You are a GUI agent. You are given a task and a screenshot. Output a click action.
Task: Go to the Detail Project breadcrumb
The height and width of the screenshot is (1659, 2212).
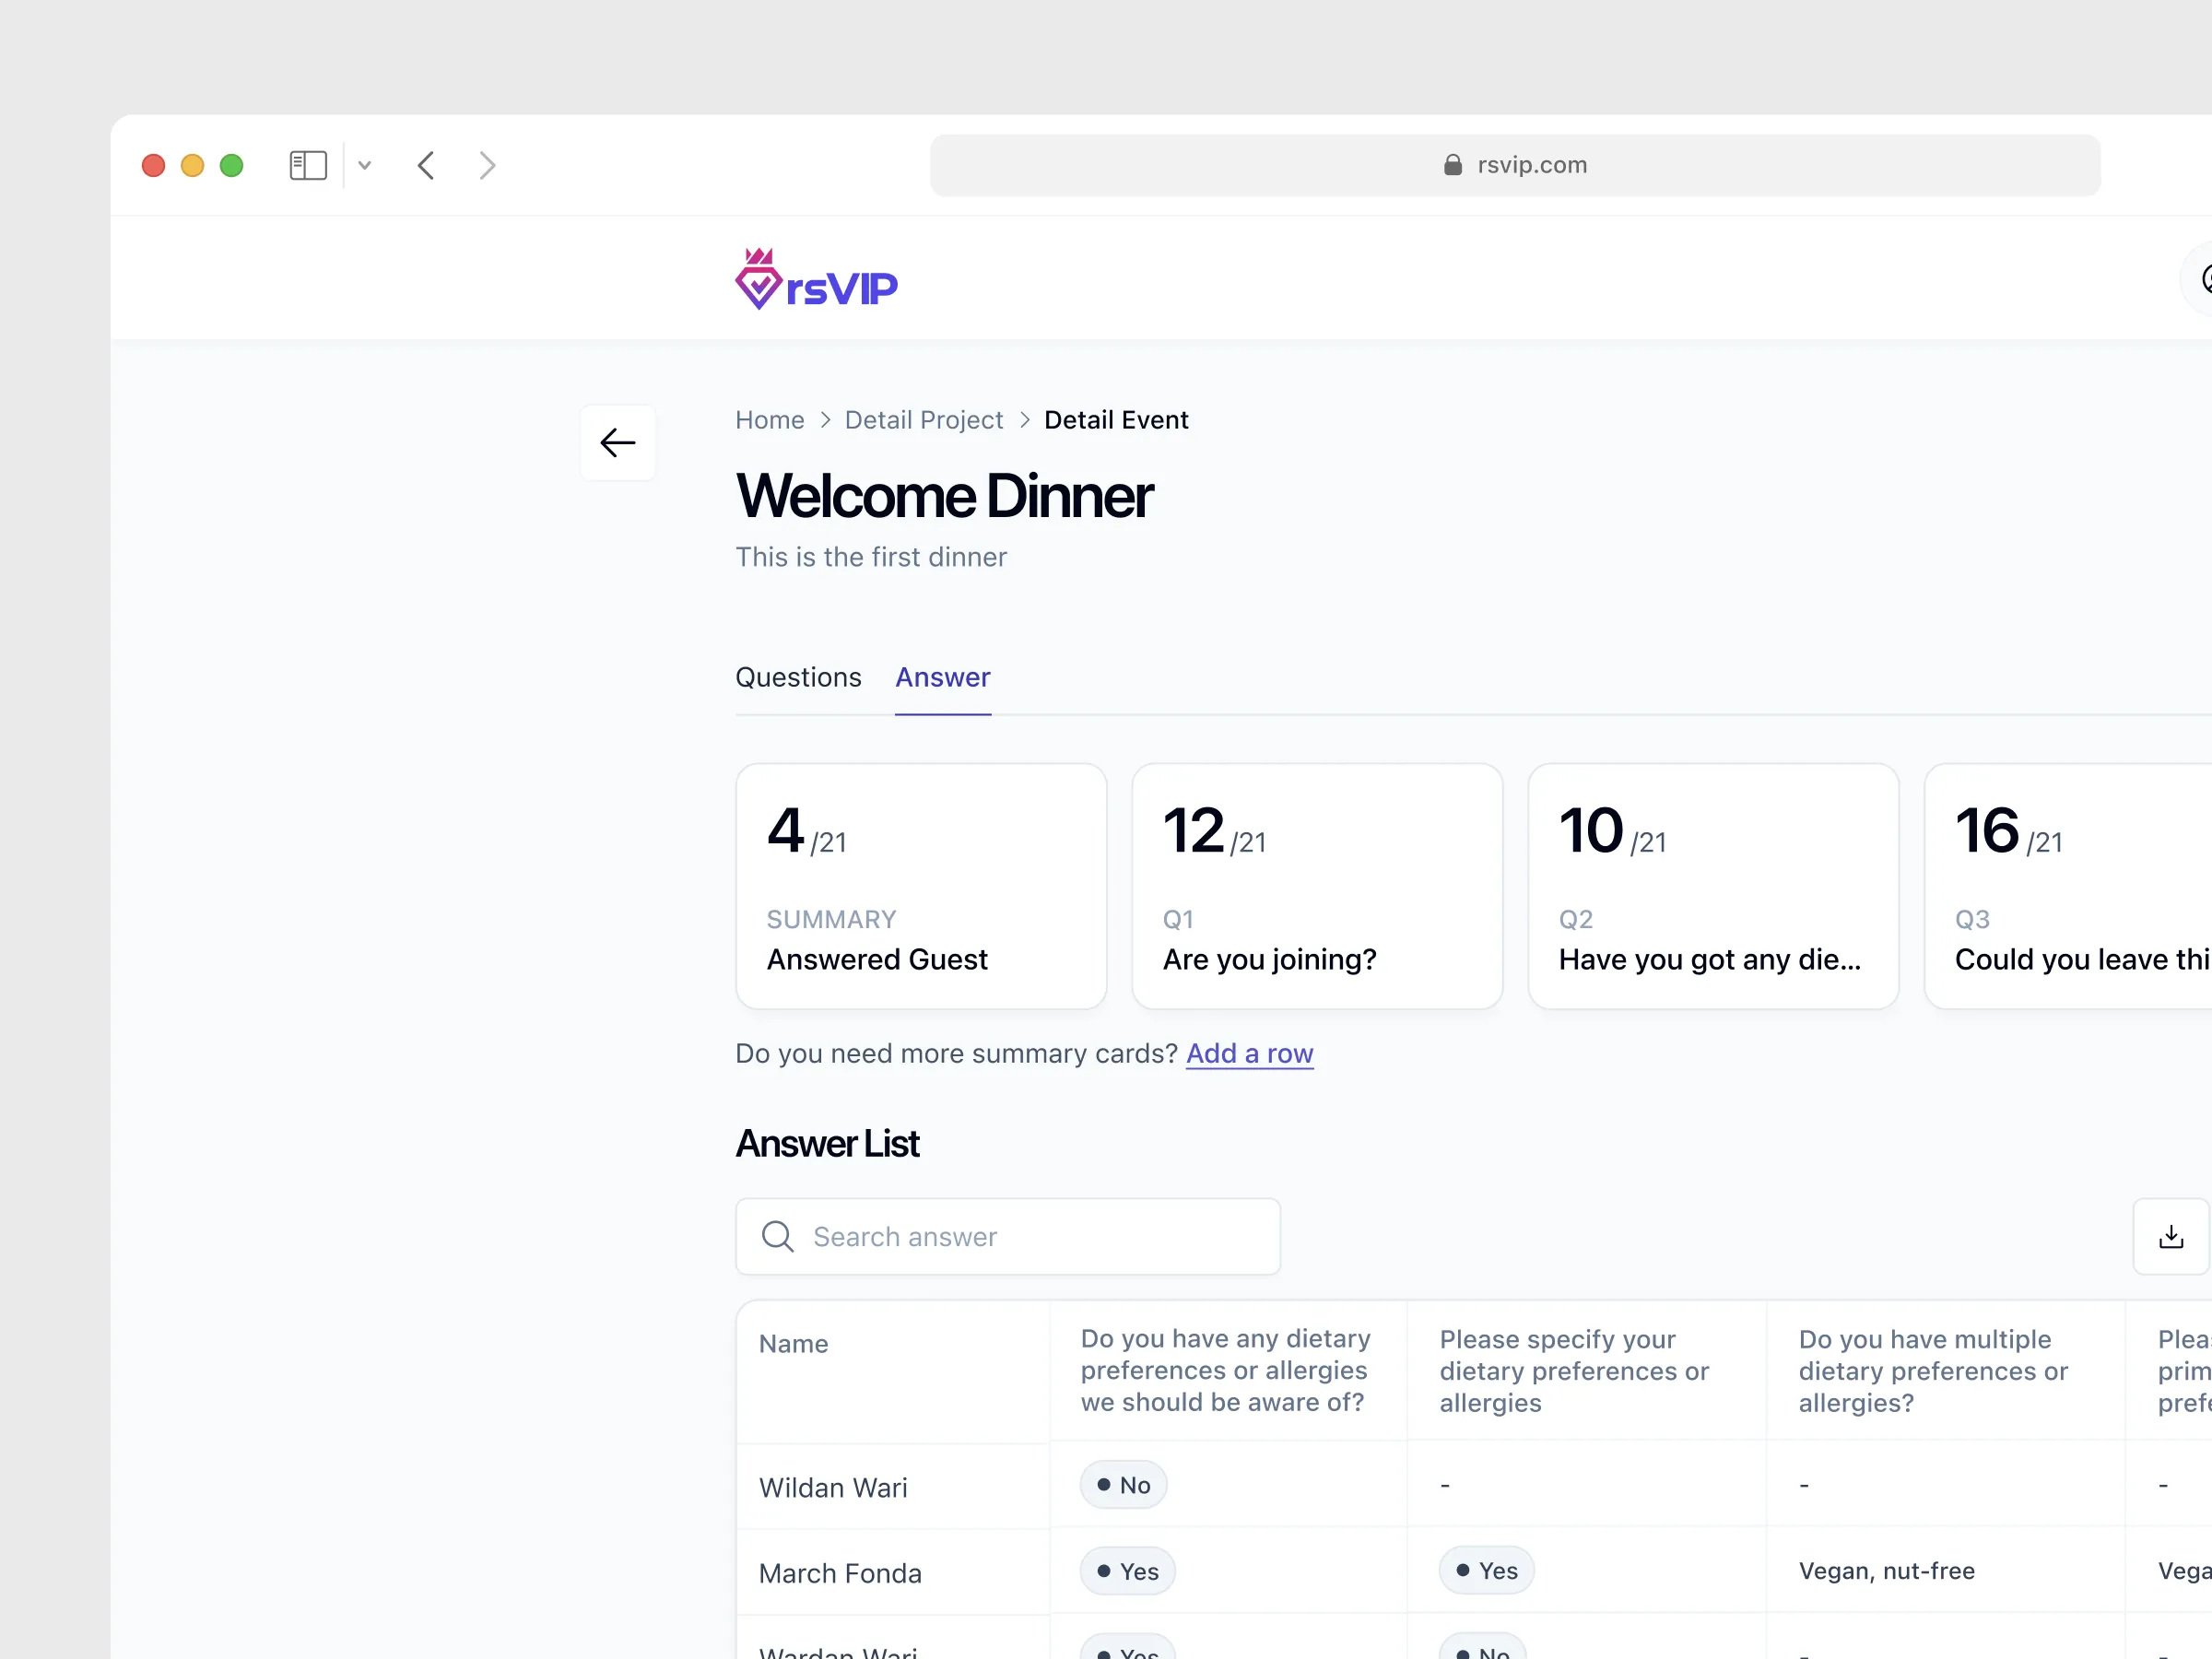923,420
